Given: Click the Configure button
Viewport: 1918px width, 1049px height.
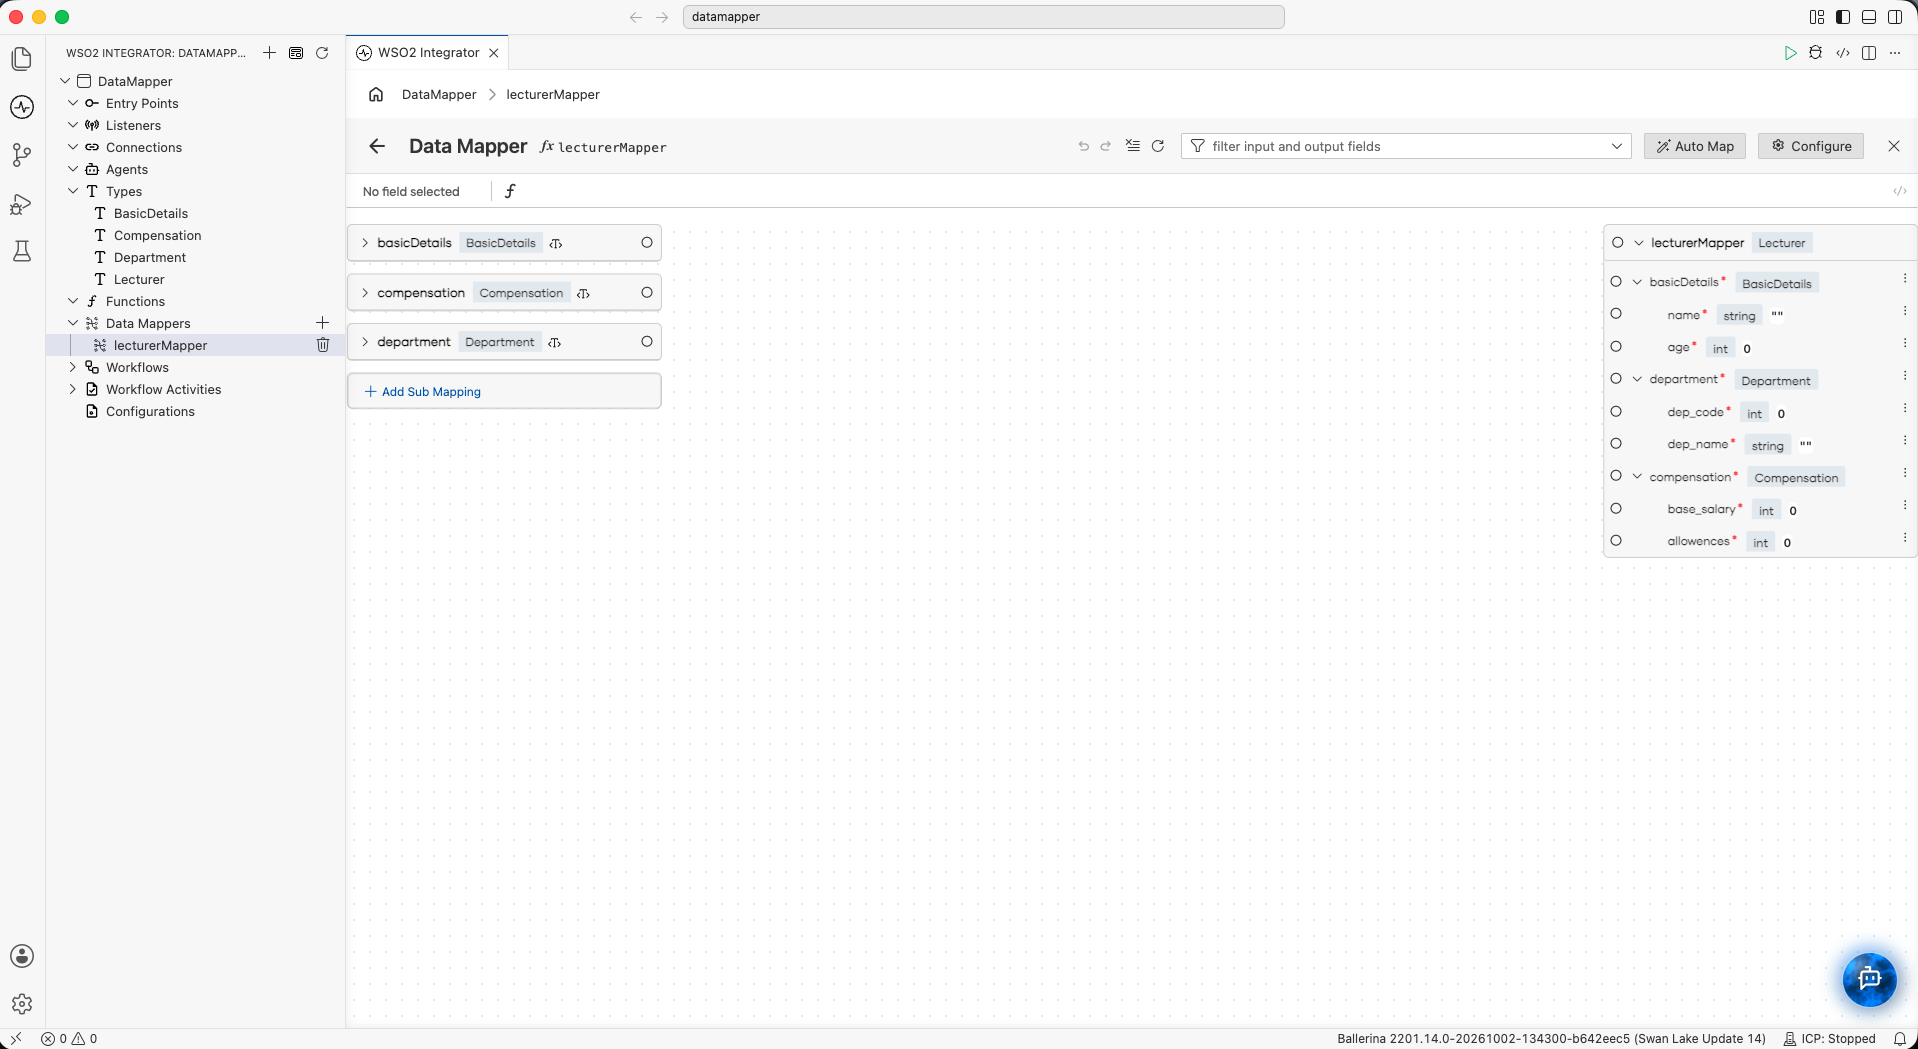Looking at the screenshot, I should 1811,146.
